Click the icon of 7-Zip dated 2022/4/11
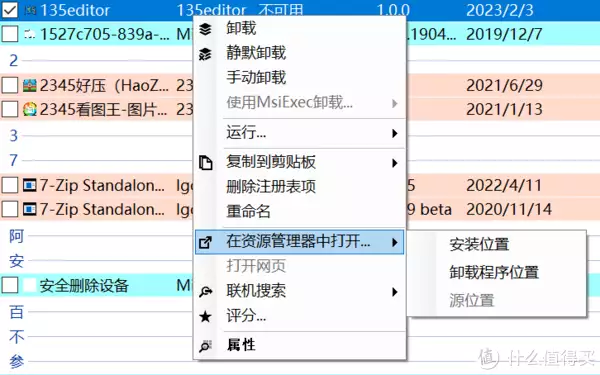The height and width of the screenshot is (375, 600). click(x=30, y=185)
